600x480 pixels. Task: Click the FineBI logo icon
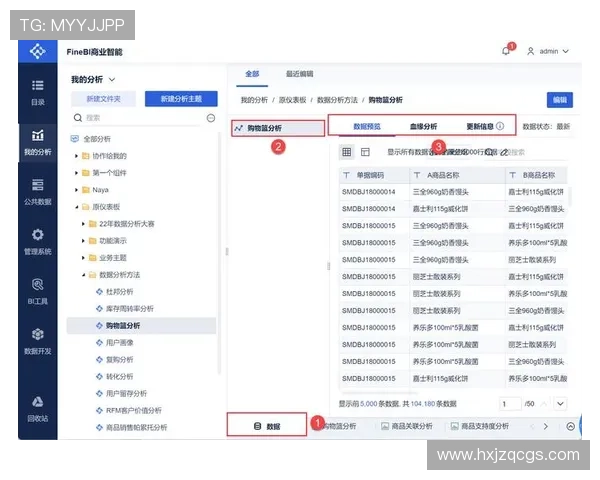[x=38, y=51]
